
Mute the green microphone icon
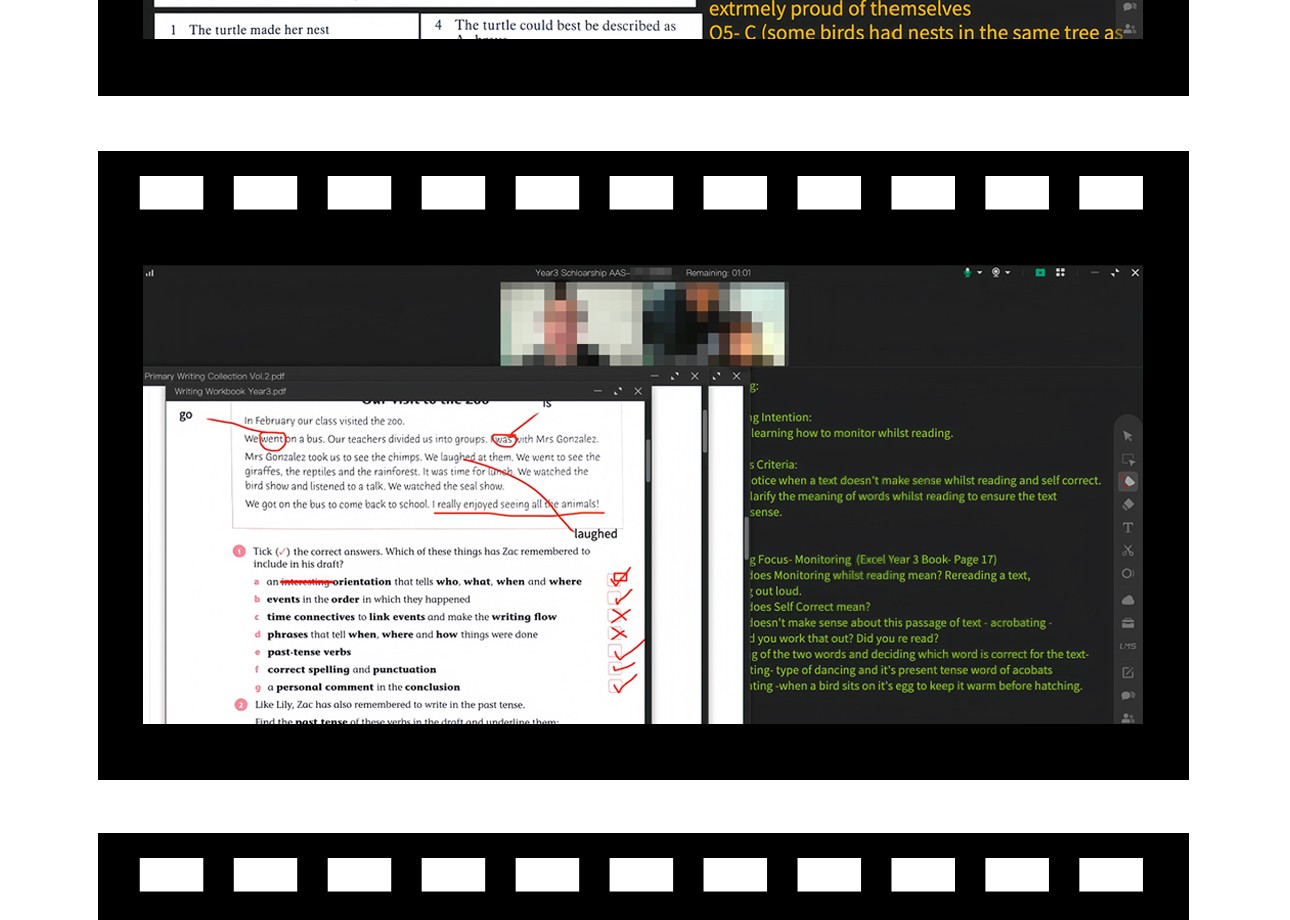[x=967, y=272]
